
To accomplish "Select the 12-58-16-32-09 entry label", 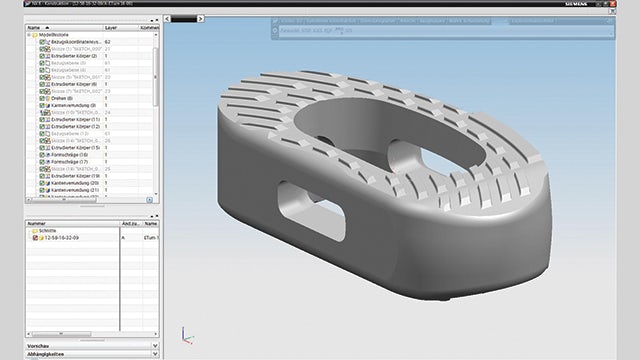I will point(62,238).
